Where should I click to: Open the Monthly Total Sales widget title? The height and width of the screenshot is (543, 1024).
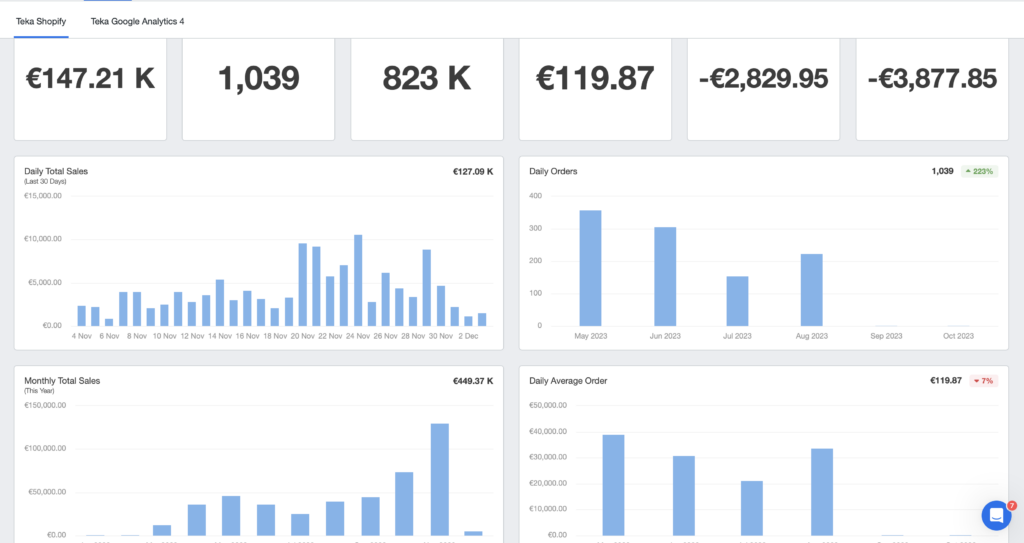[62, 381]
